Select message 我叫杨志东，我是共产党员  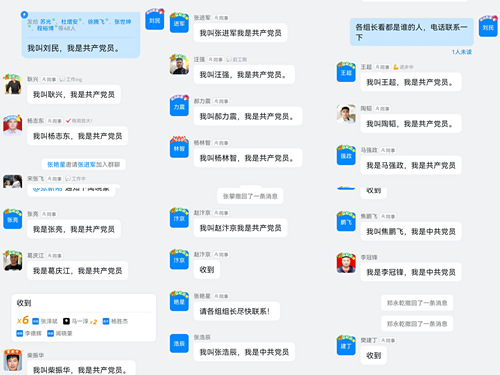click(x=77, y=136)
